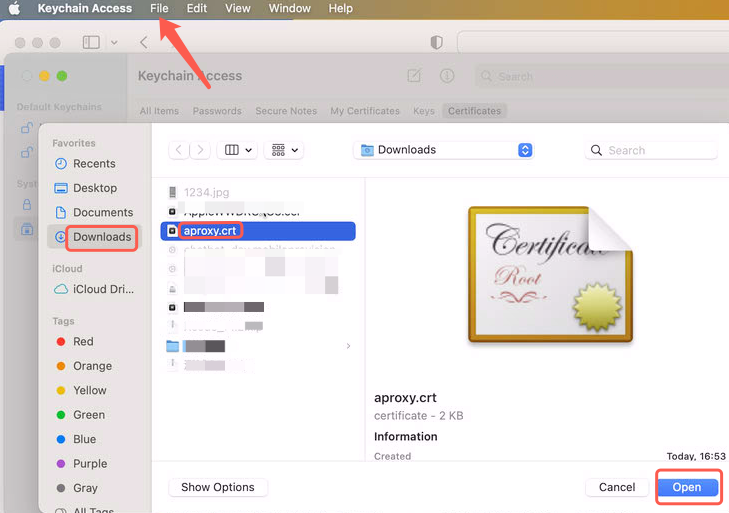The height and width of the screenshot is (513, 729).
Task: Click the privacy shield icon in browser toolbar
Action: (436, 42)
